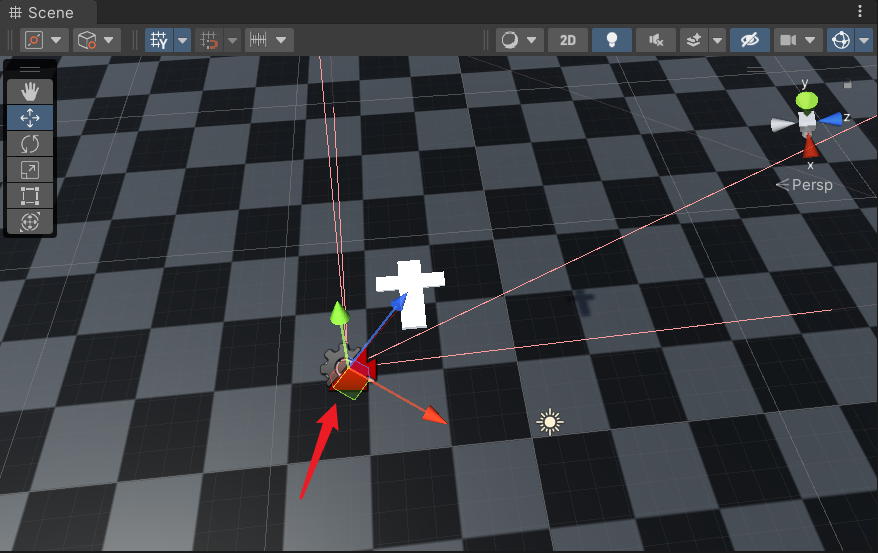Toggle hidden objects visibility eye icon
The height and width of the screenshot is (553, 878).
tap(750, 40)
